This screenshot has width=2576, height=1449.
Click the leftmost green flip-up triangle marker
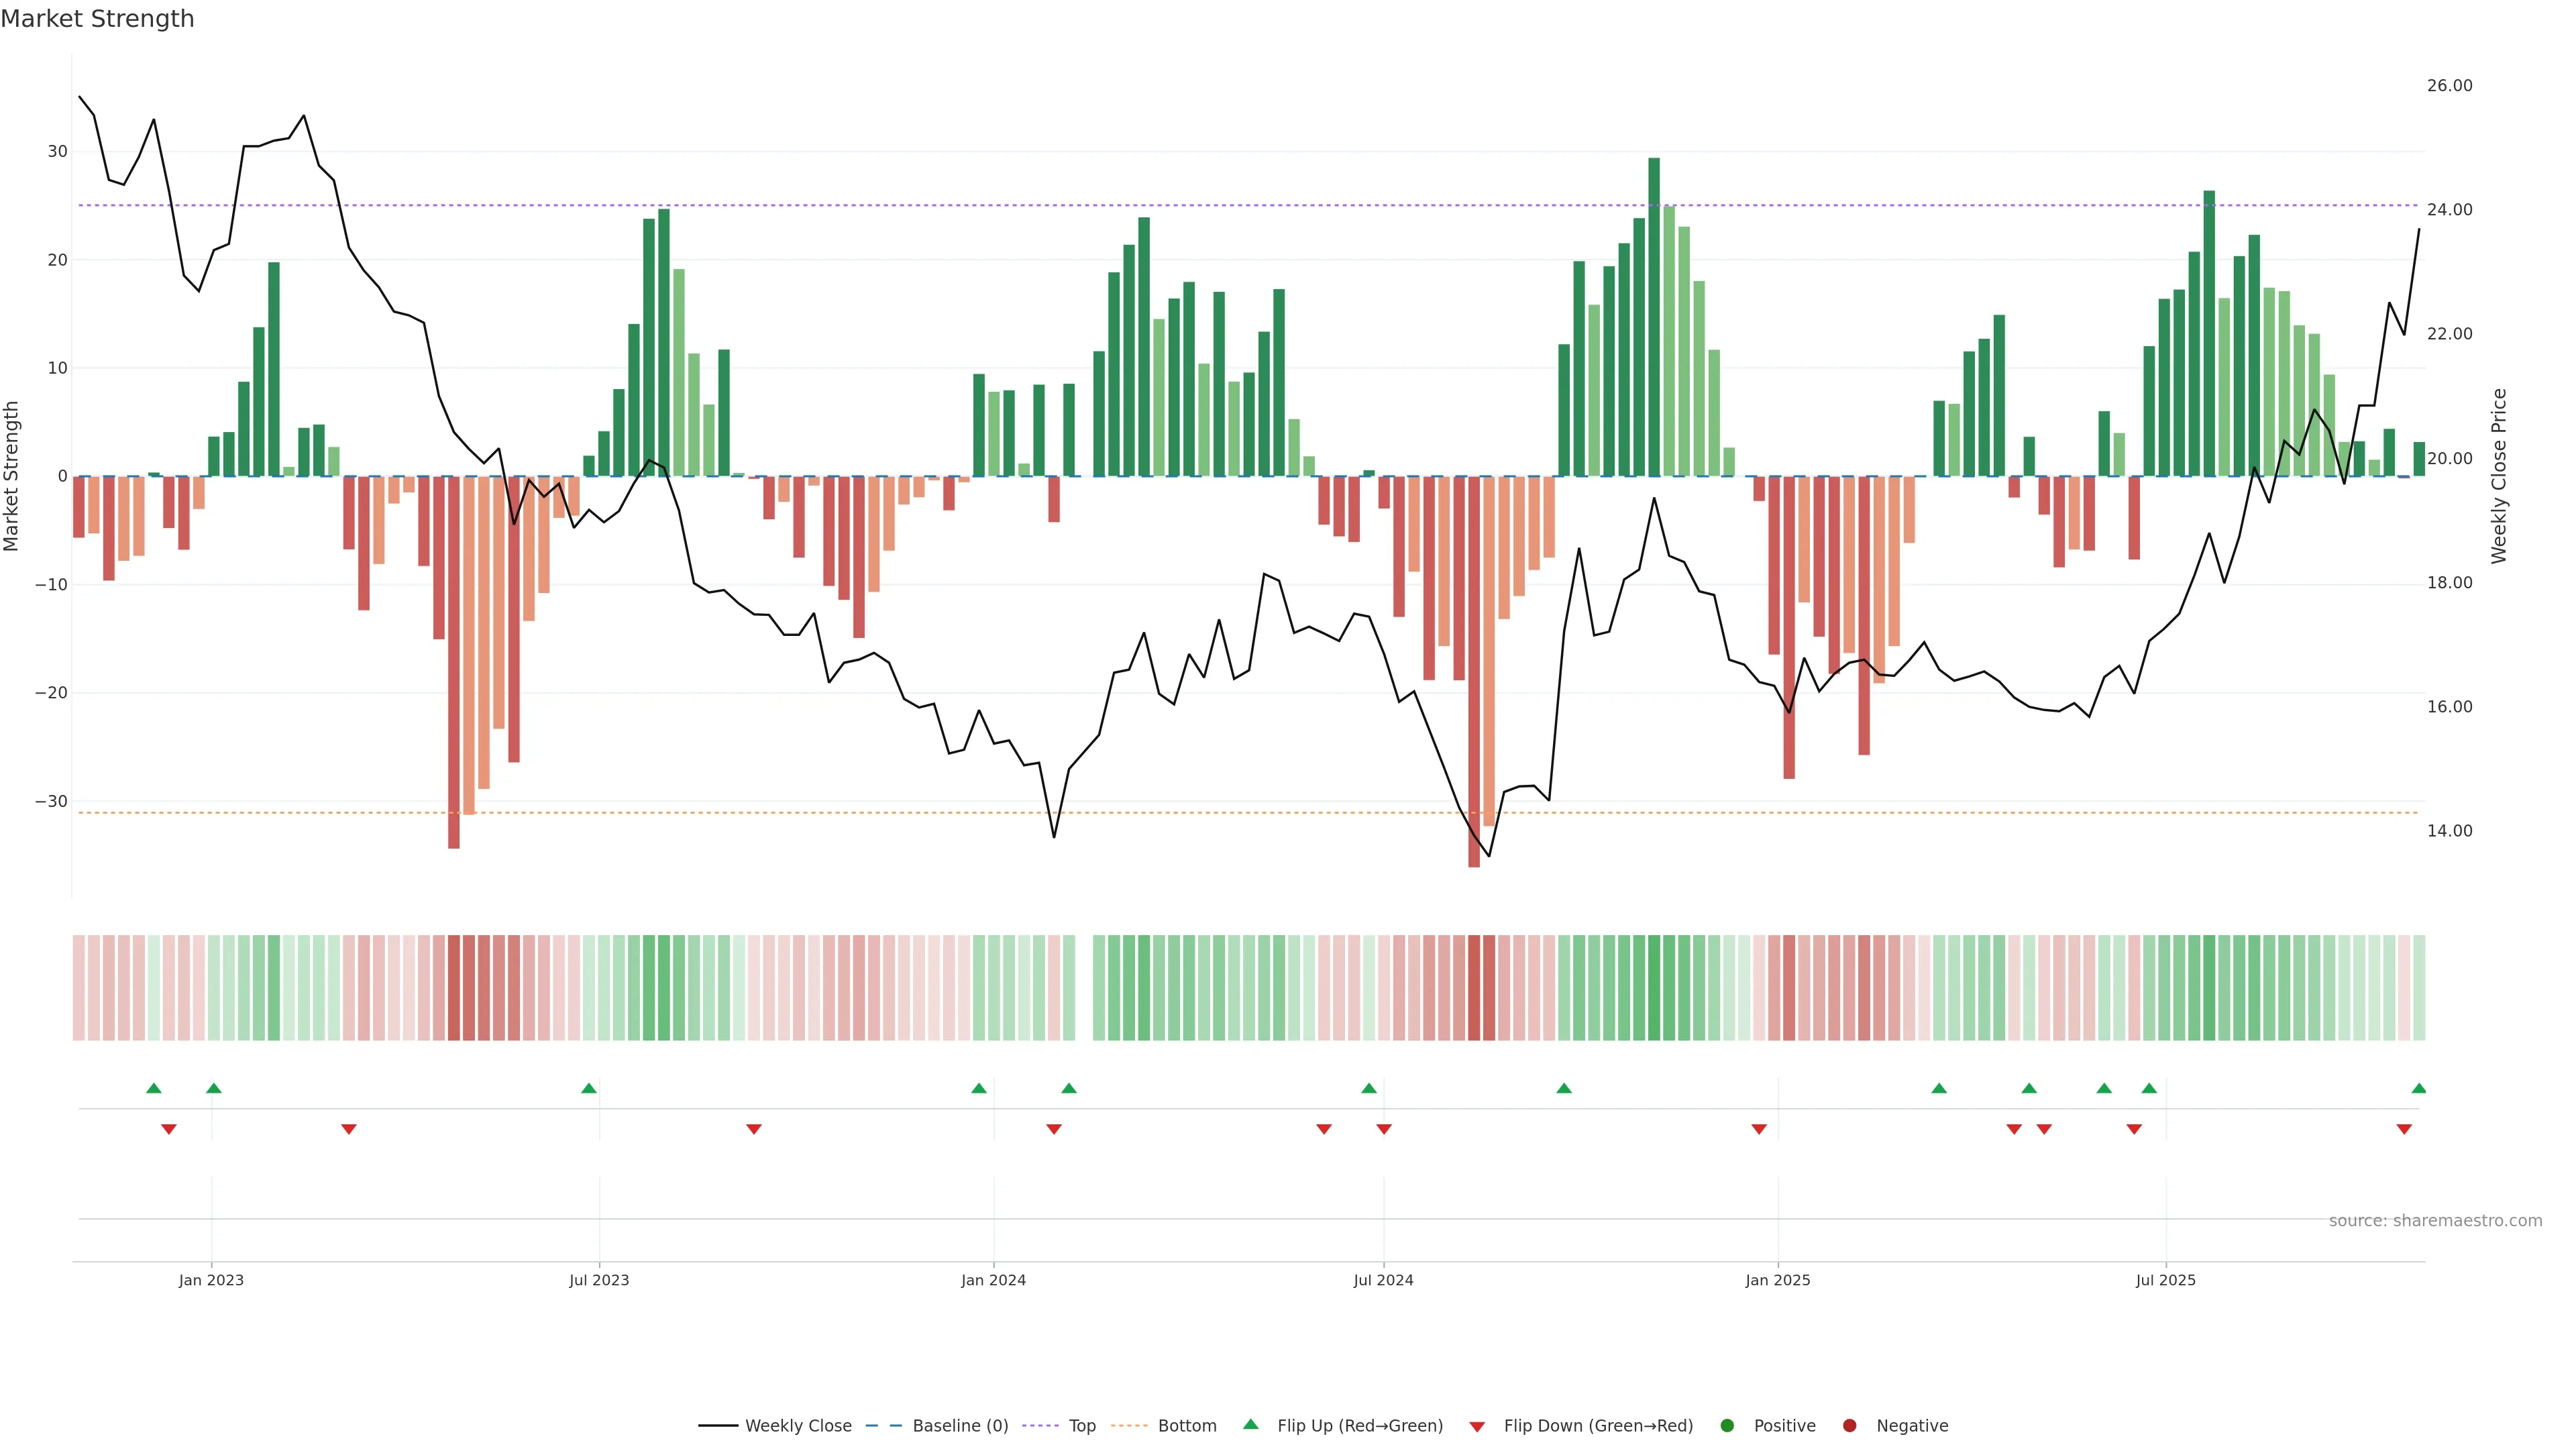pos(153,1088)
